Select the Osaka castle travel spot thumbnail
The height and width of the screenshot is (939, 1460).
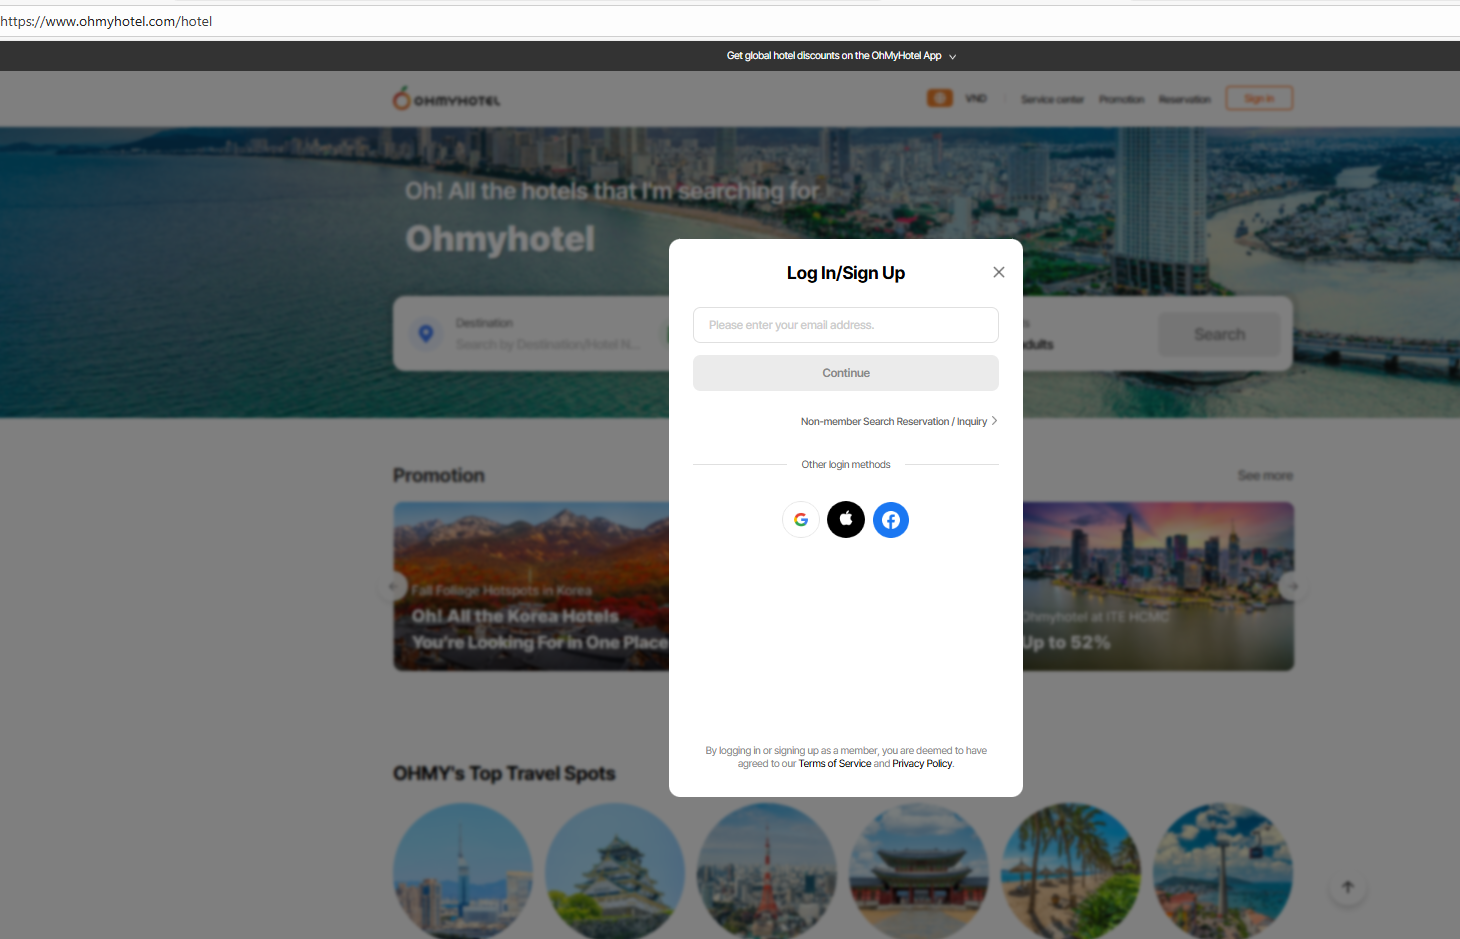tap(615, 871)
